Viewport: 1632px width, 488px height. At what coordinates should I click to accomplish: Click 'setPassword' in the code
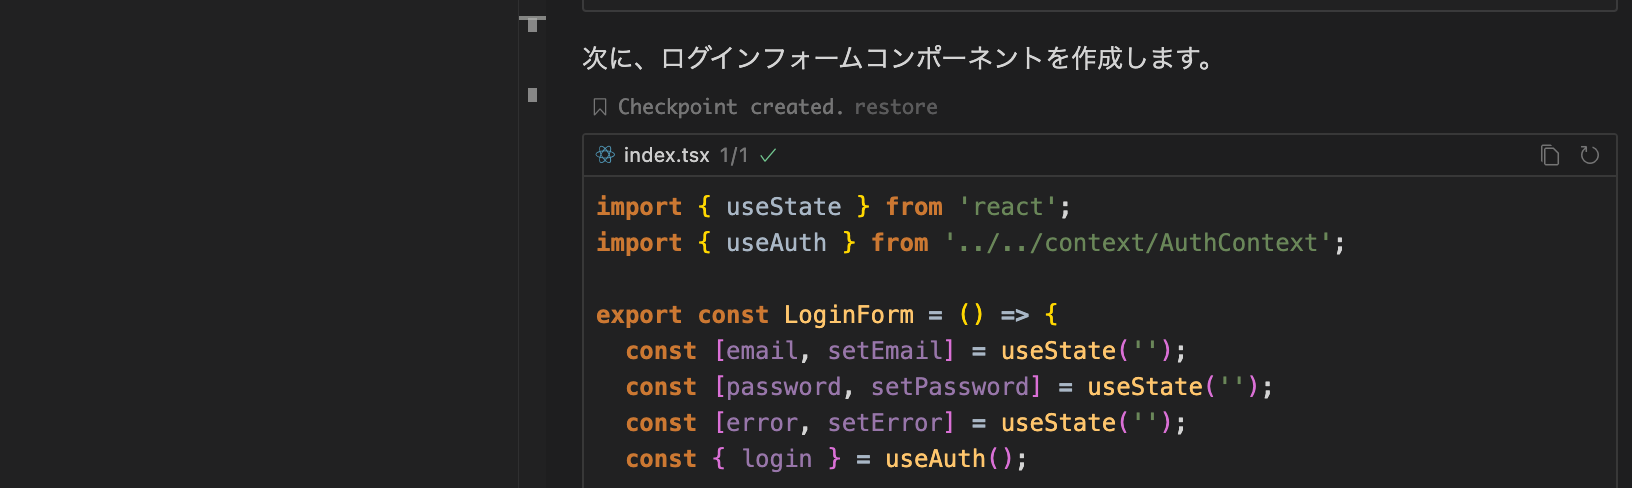(949, 387)
